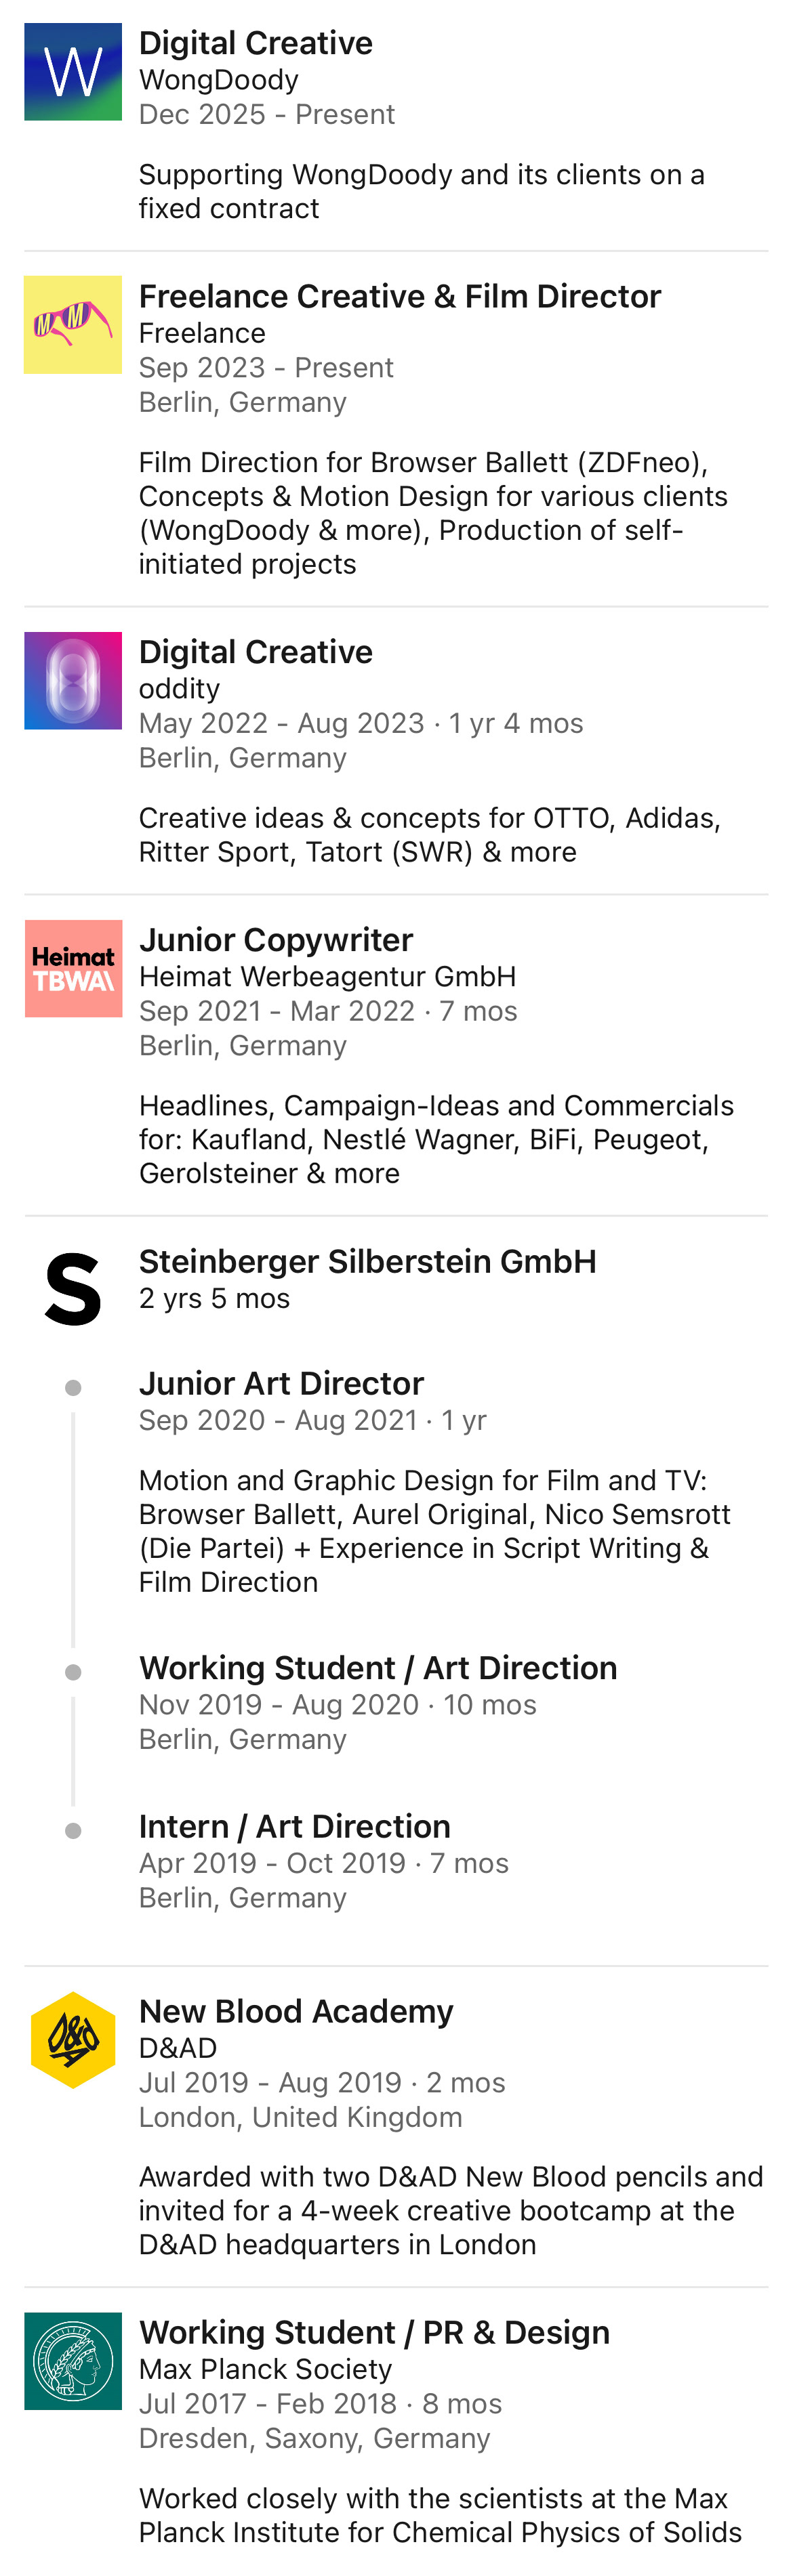Select the oddity company name text
The height and width of the screenshot is (2576, 793).
[x=179, y=688]
